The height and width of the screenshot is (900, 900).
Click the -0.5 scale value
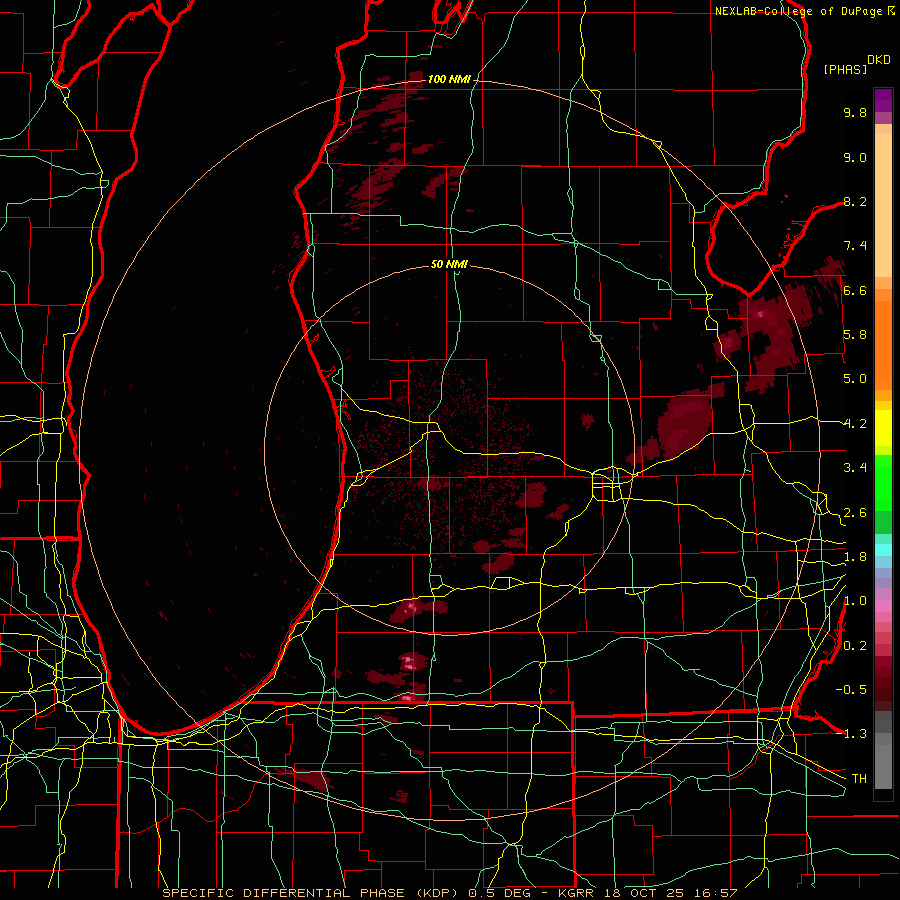pos(851,690)
